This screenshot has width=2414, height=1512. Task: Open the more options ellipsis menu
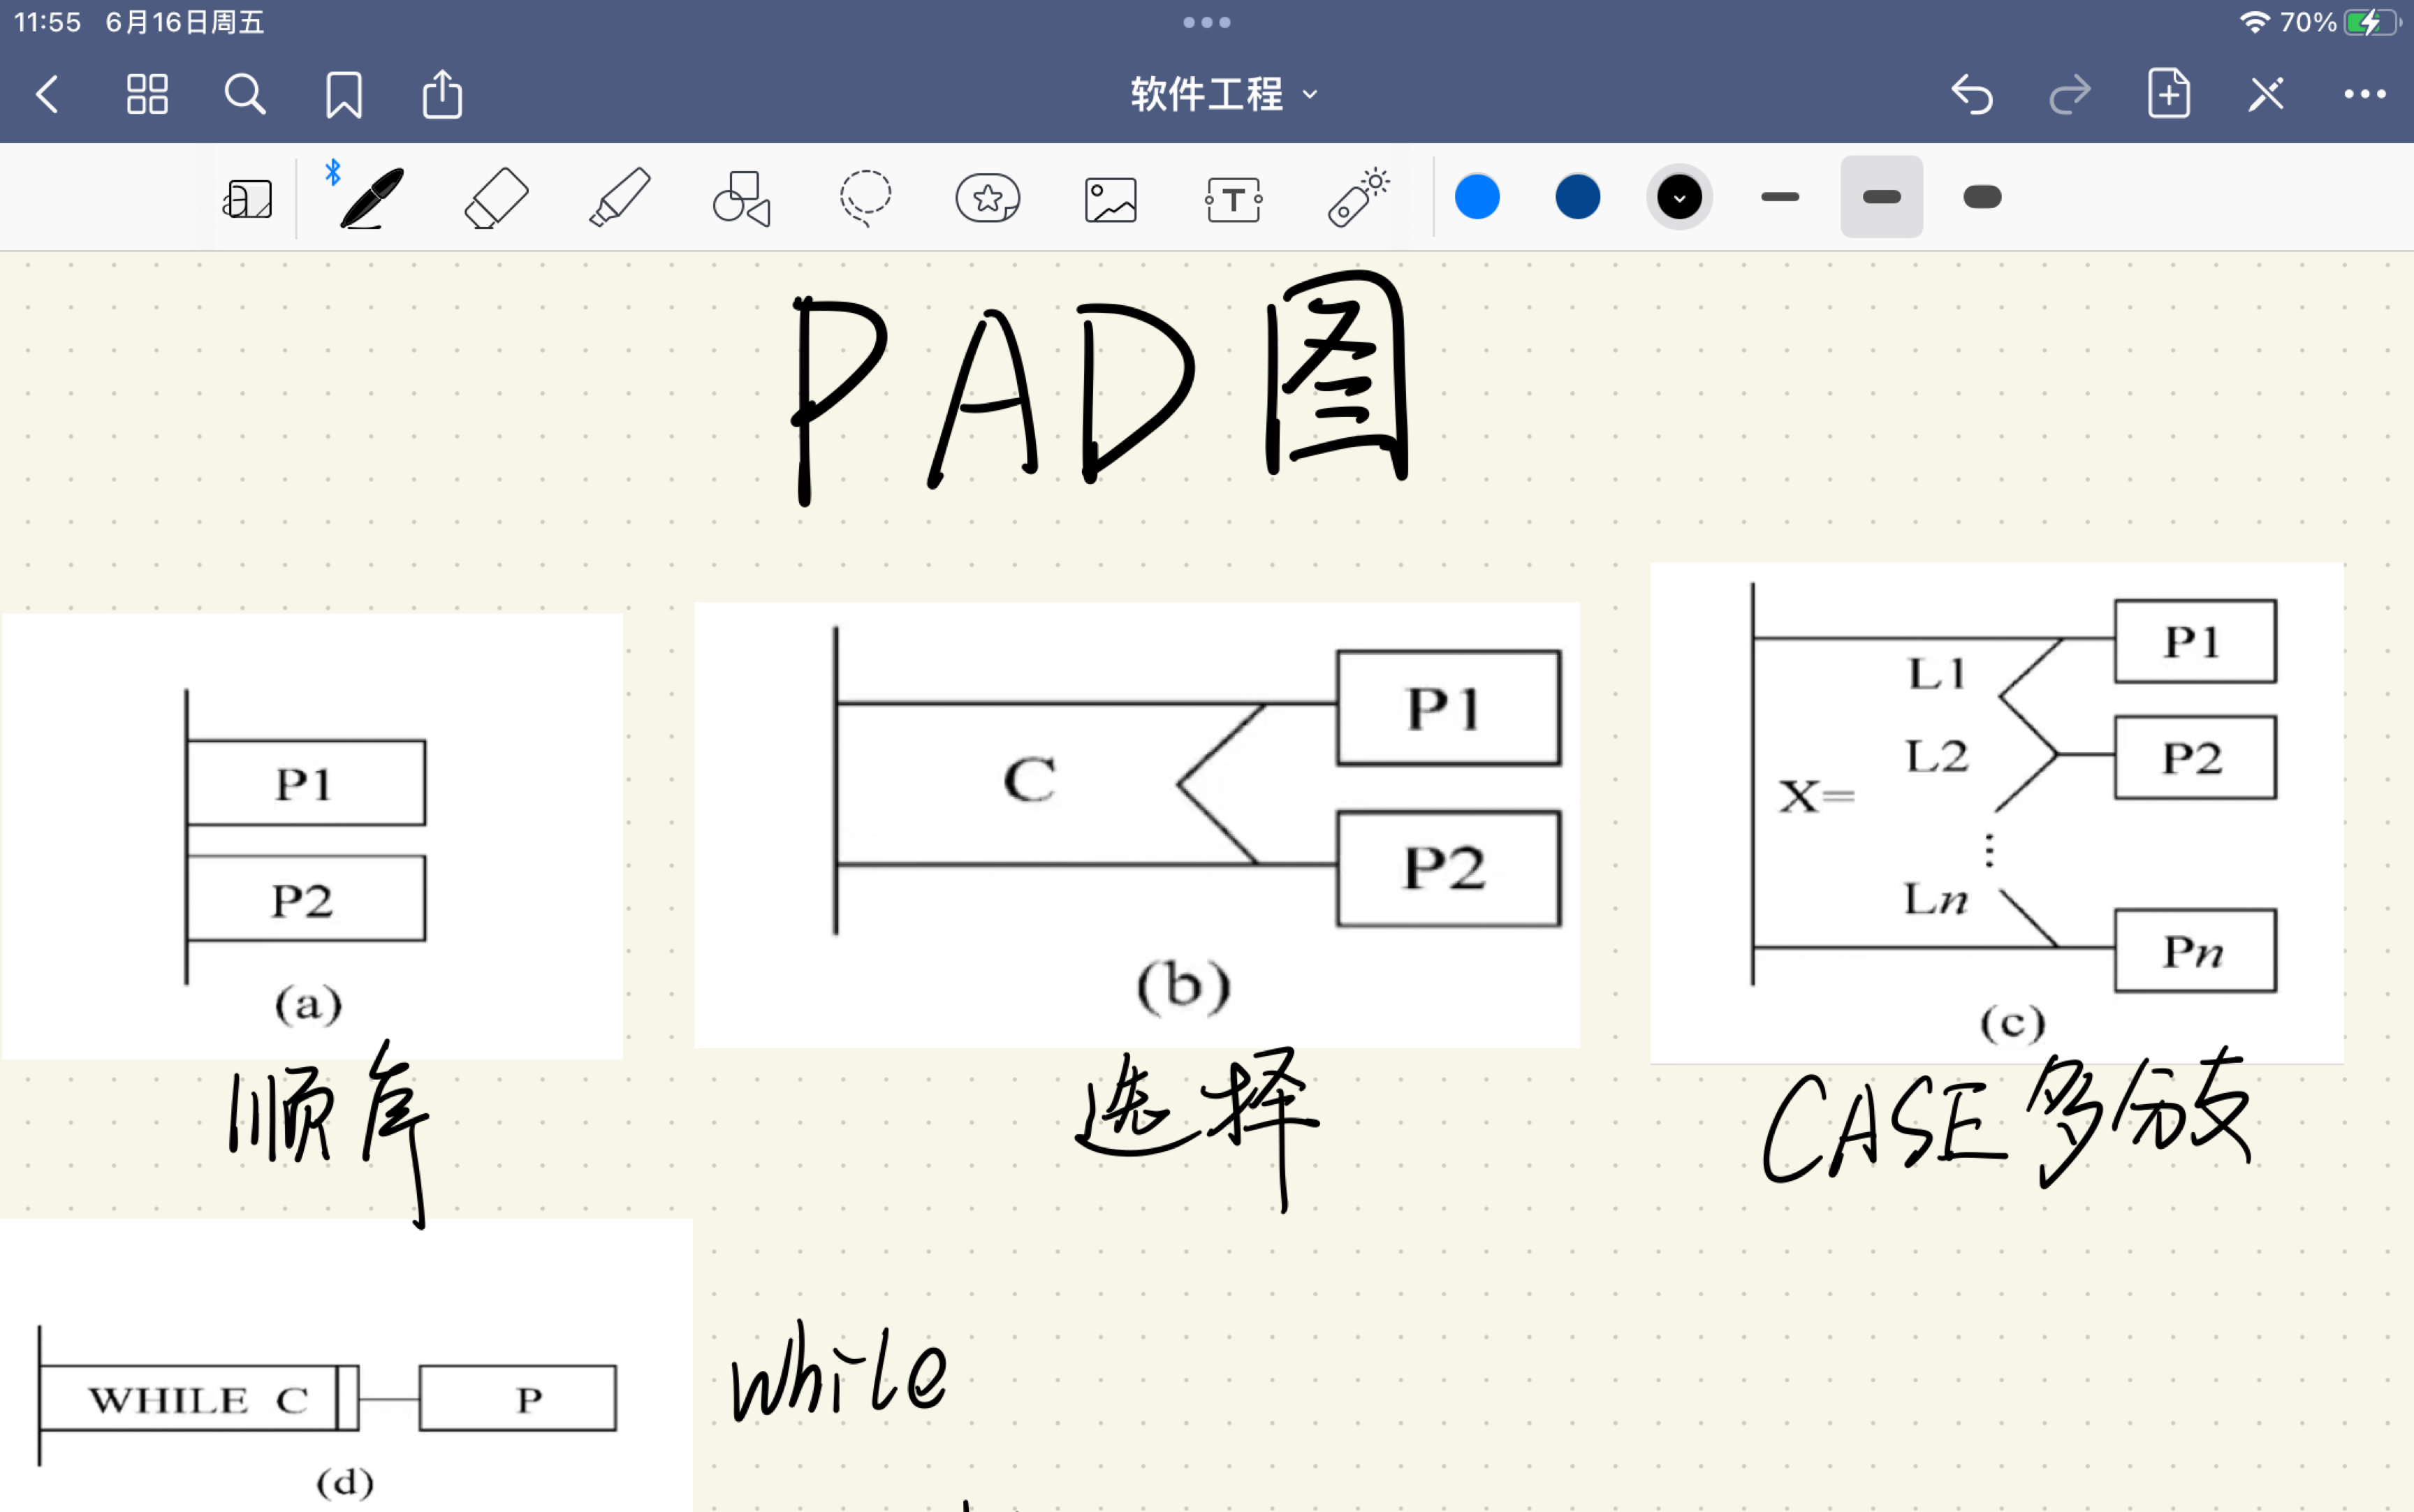click(x=2364, y=95)
